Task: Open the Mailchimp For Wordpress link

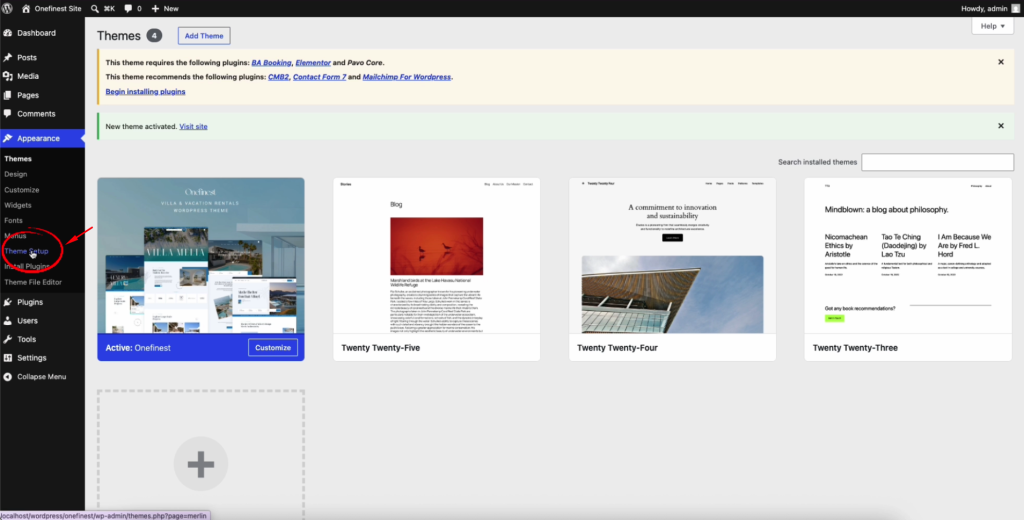Action: point(407,77)
